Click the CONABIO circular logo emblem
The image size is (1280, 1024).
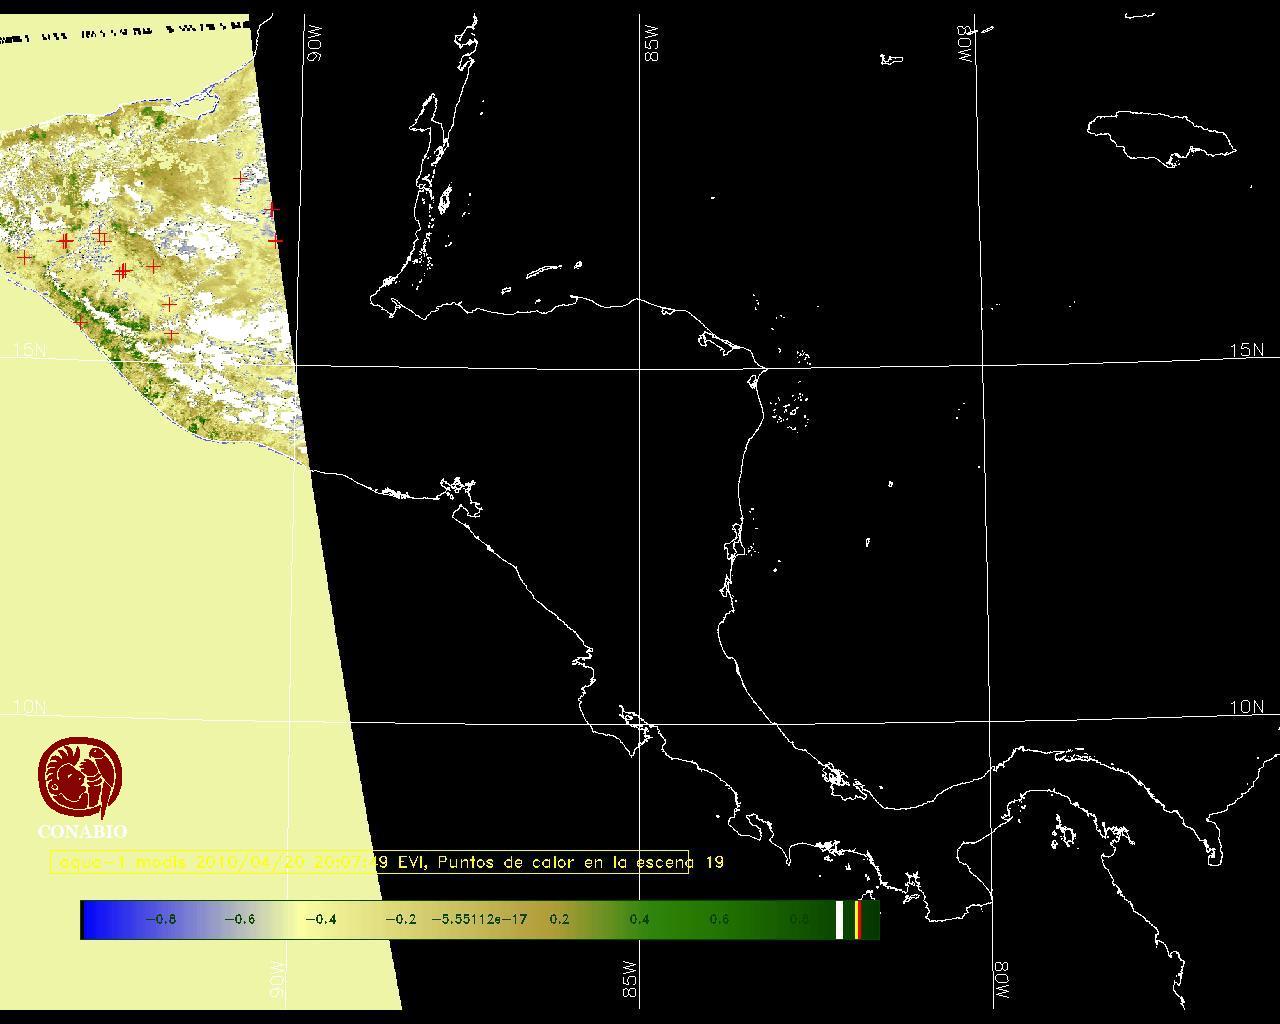point(80,778)
